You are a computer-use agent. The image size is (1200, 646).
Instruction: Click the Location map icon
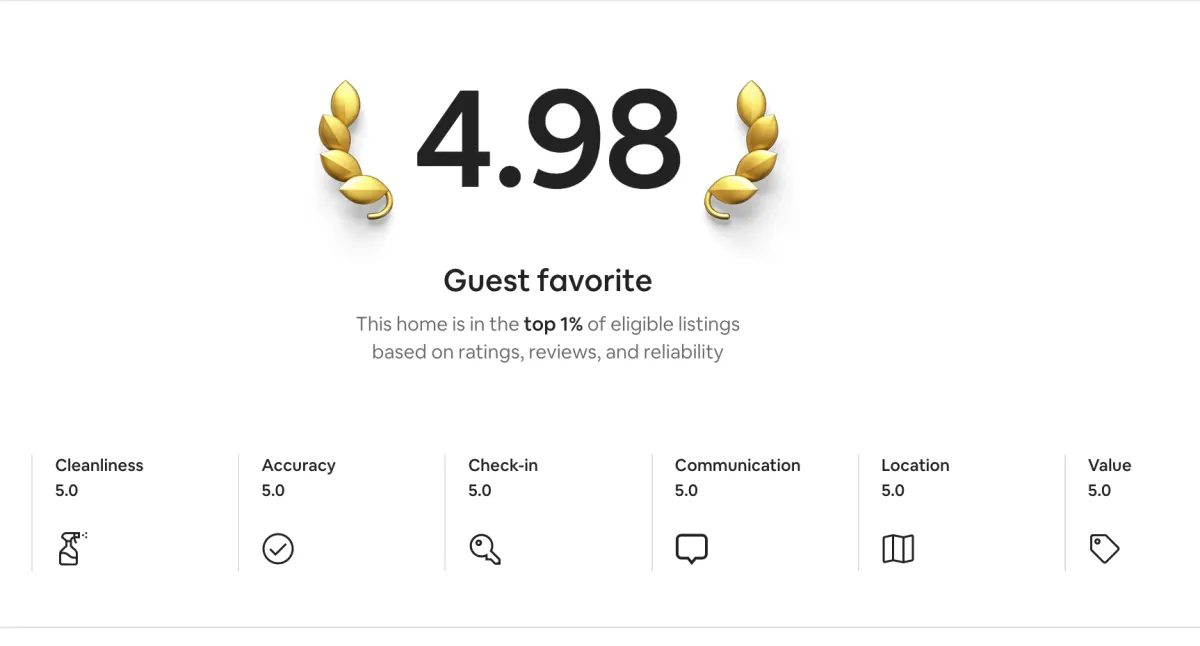pos(898,549)
